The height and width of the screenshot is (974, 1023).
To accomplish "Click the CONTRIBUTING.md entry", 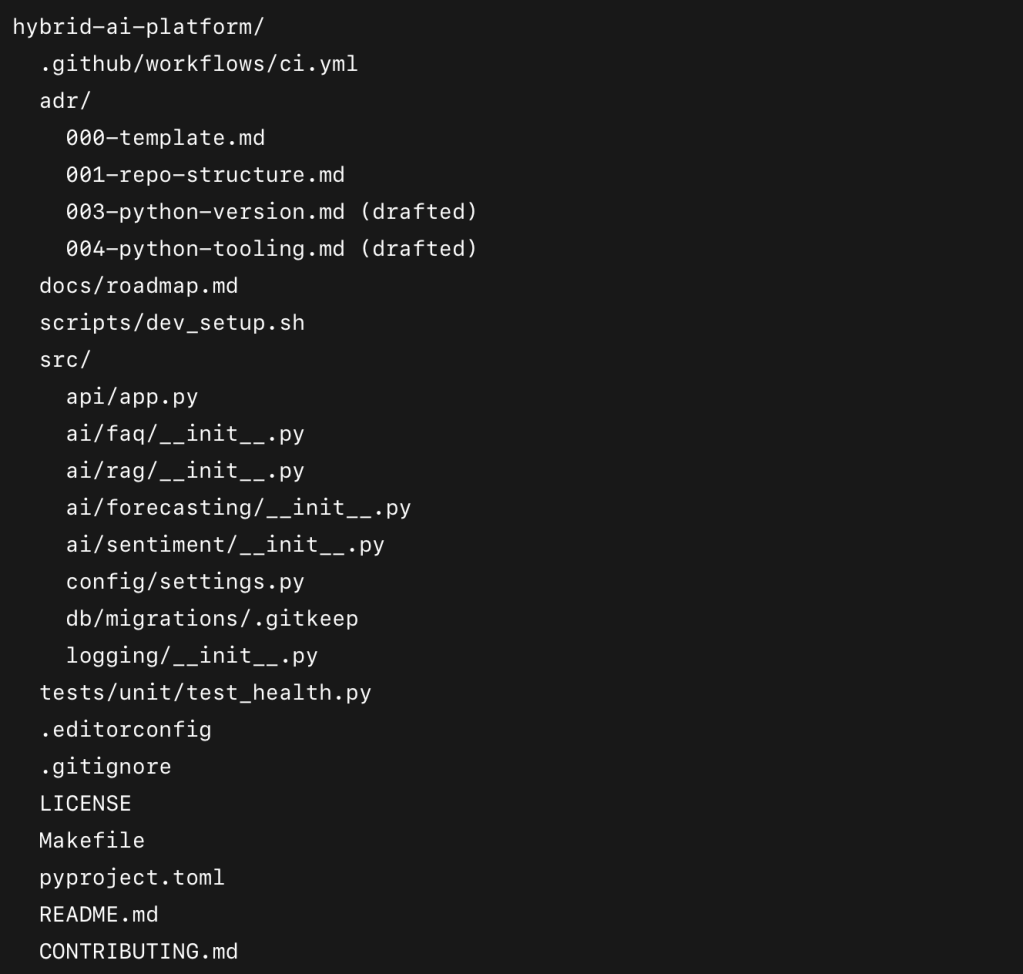I will (x=138, y=951).
